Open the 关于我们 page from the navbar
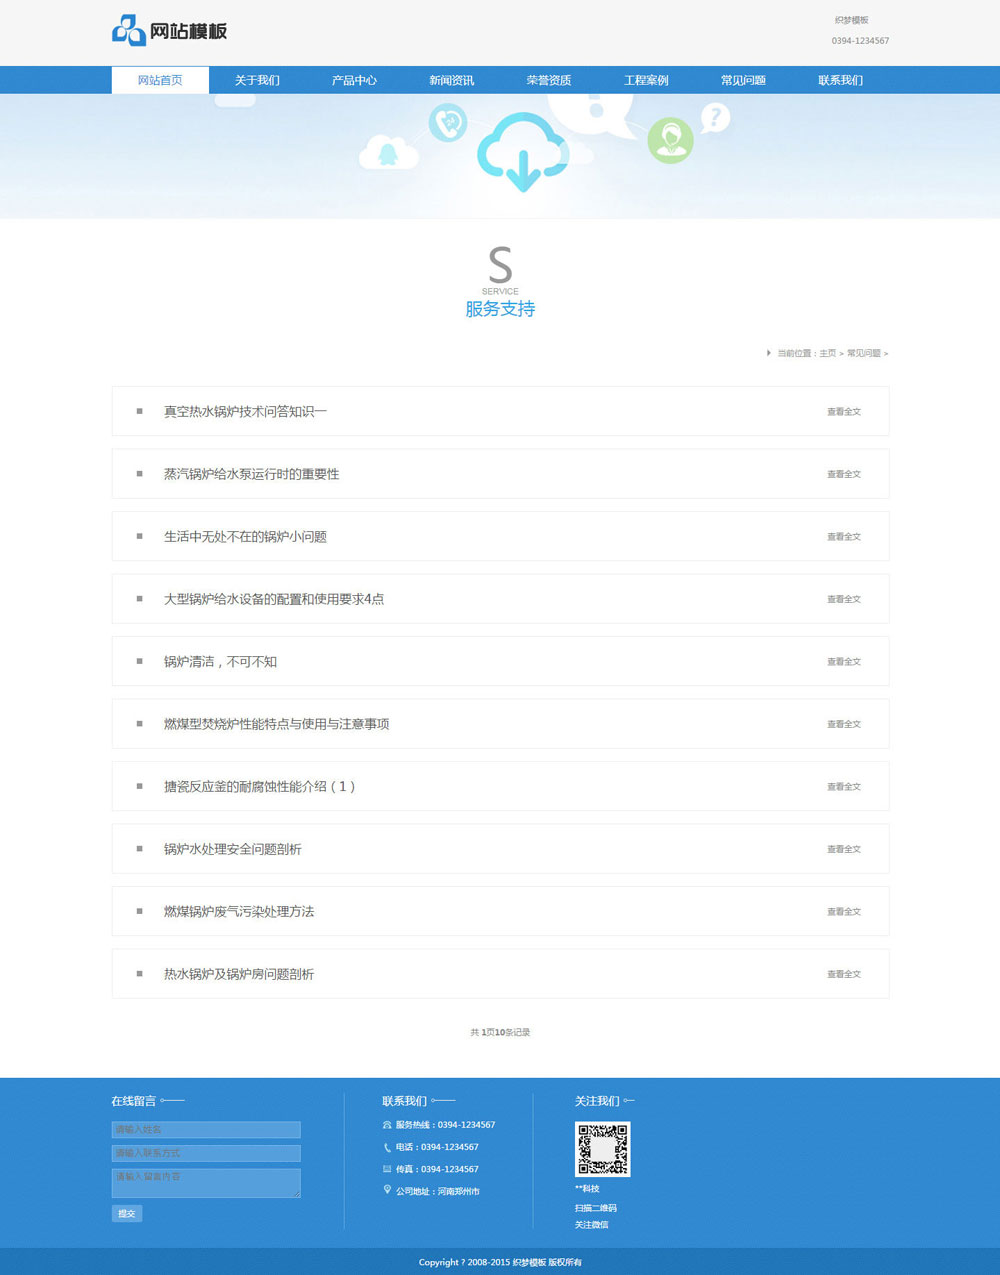Image resolution: width=1000 pixels, height=1275 pixels. pyautogui.click(x=258, y=80)
